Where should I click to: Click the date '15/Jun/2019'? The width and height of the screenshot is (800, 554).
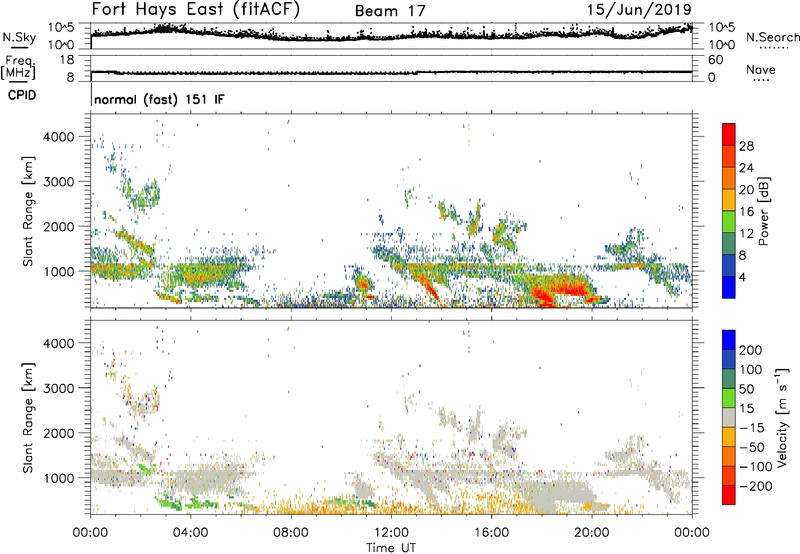tap(639, 10)
